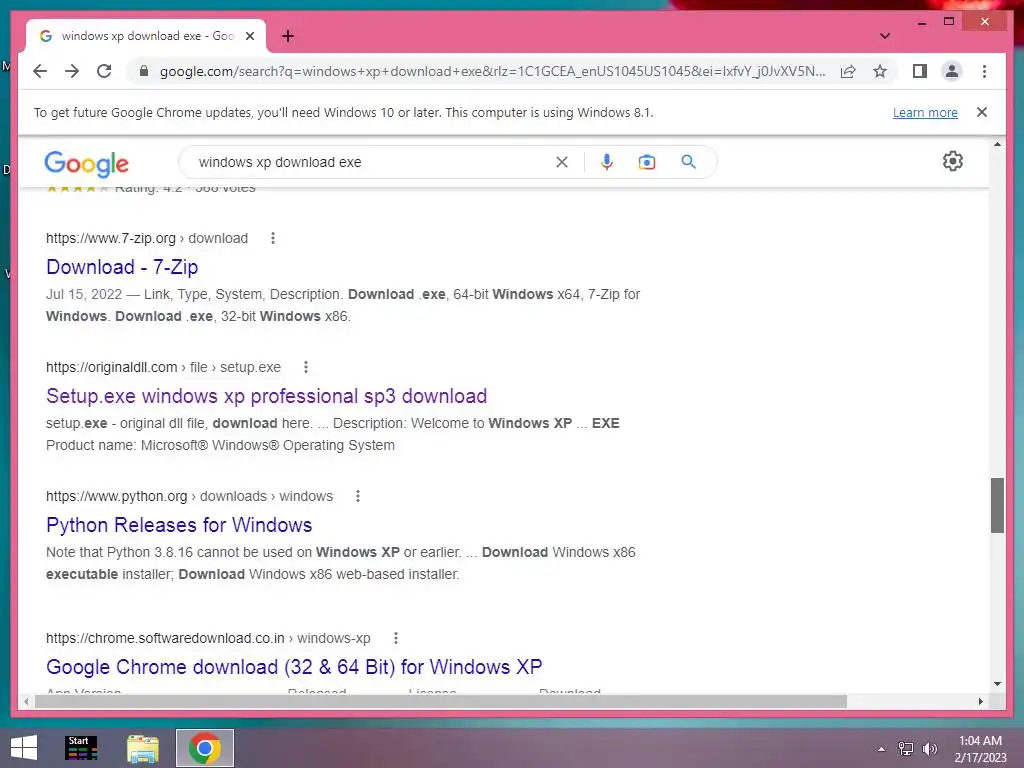Open the Learn more link about updates
The image size is (1024, 768).
click(925, 112)
